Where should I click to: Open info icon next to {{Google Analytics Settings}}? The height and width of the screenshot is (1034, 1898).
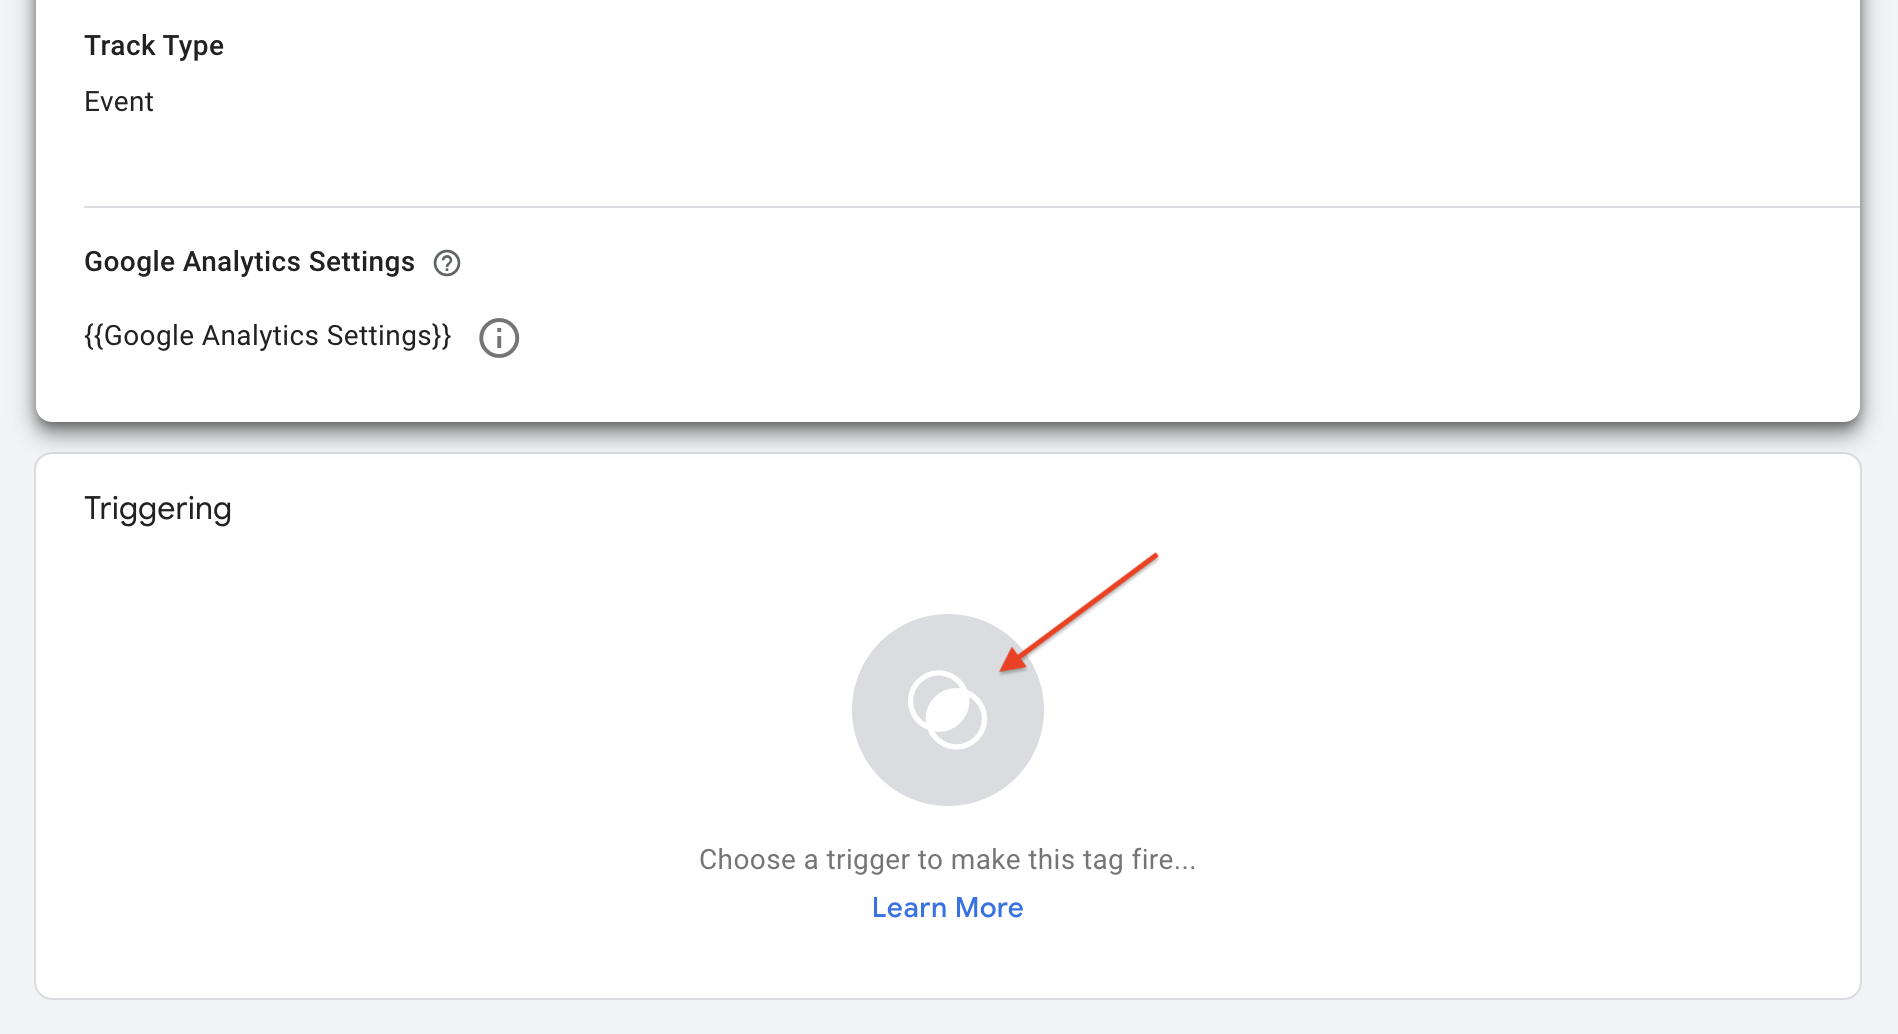pyautogui.click(x=499, y=338)
